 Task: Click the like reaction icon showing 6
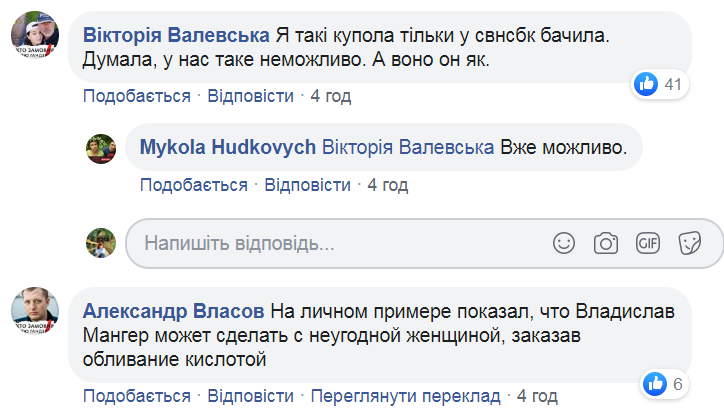coord(656,383)
